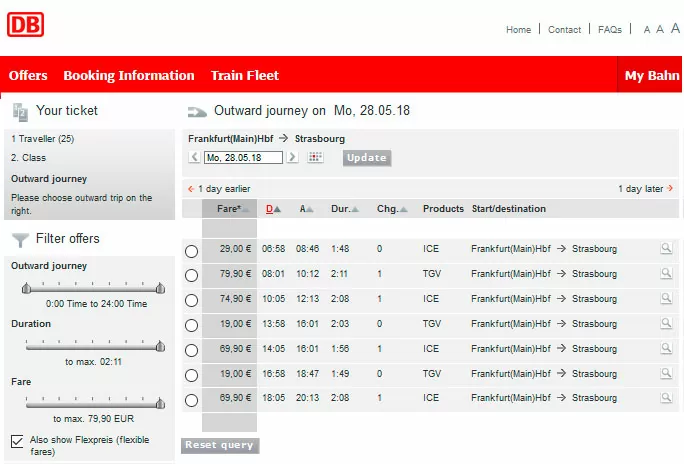Click 'to max. 02:11' label
This screenshot has width=684, height=464.
click(93, 362)
